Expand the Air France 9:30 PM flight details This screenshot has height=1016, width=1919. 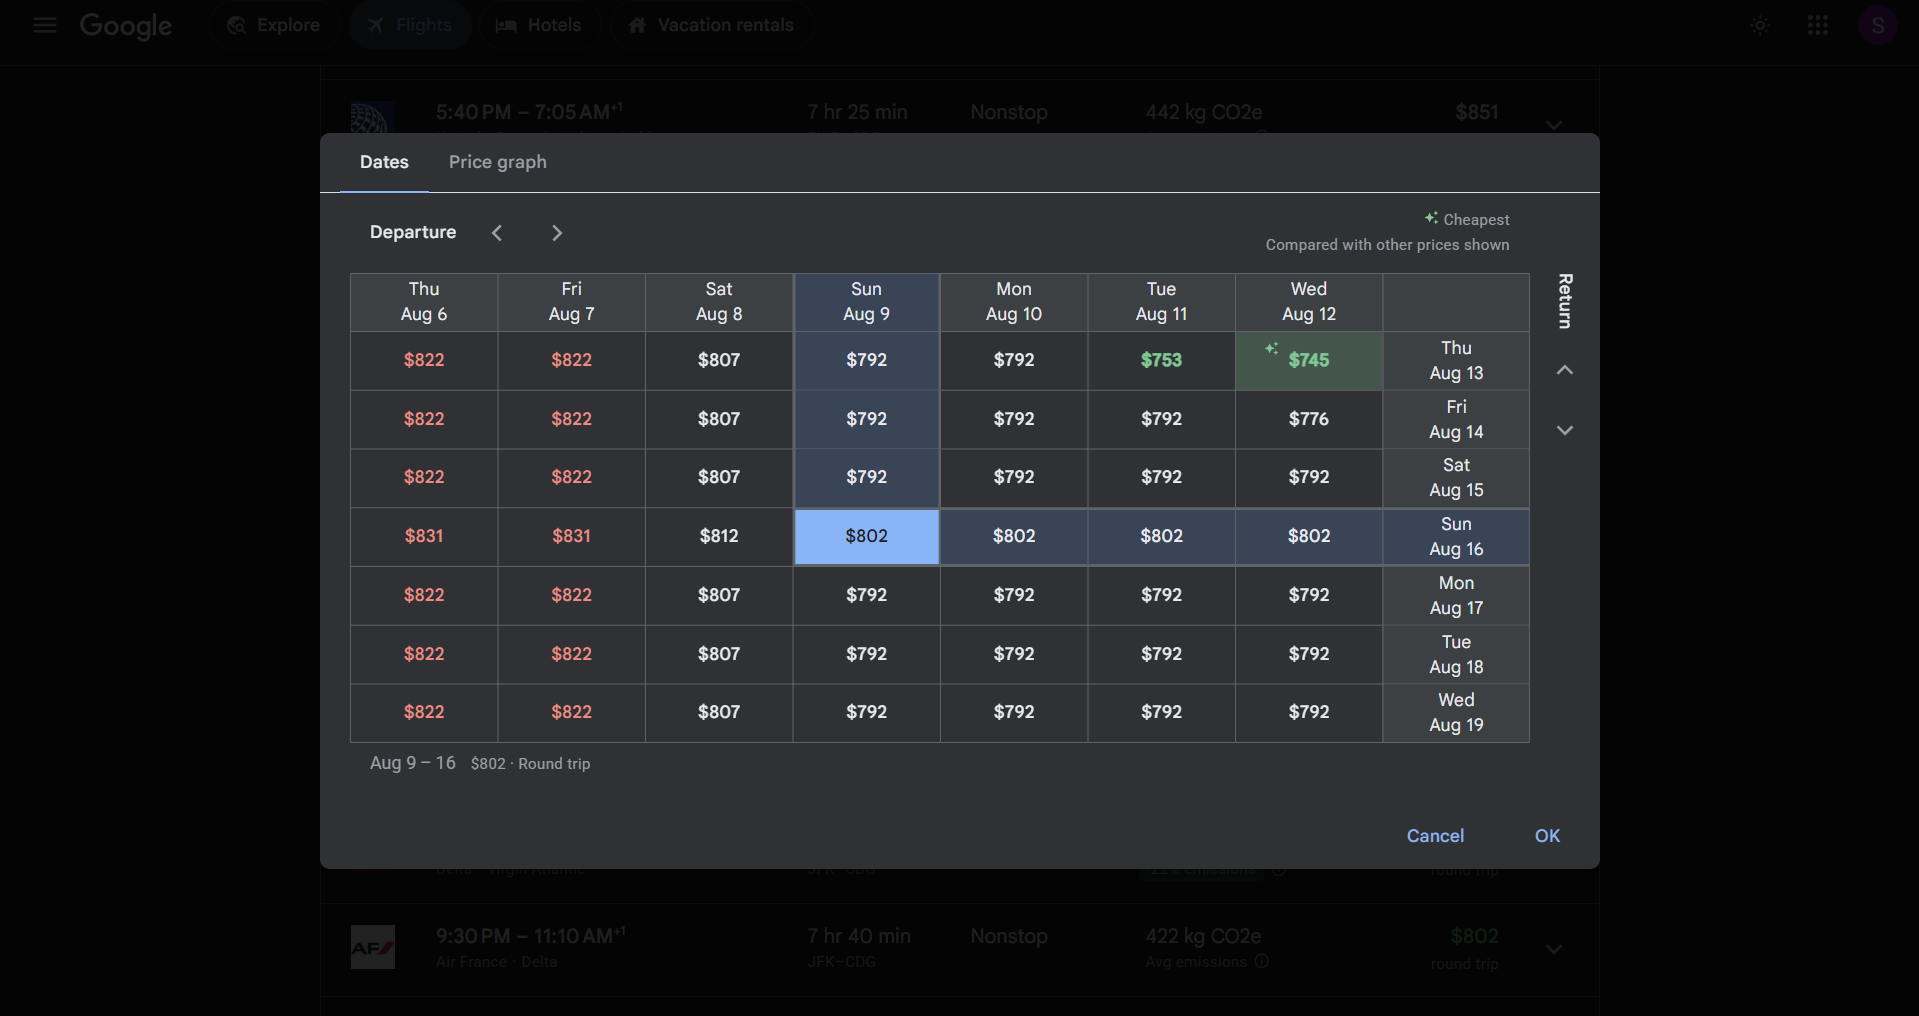coord(1554,949)
